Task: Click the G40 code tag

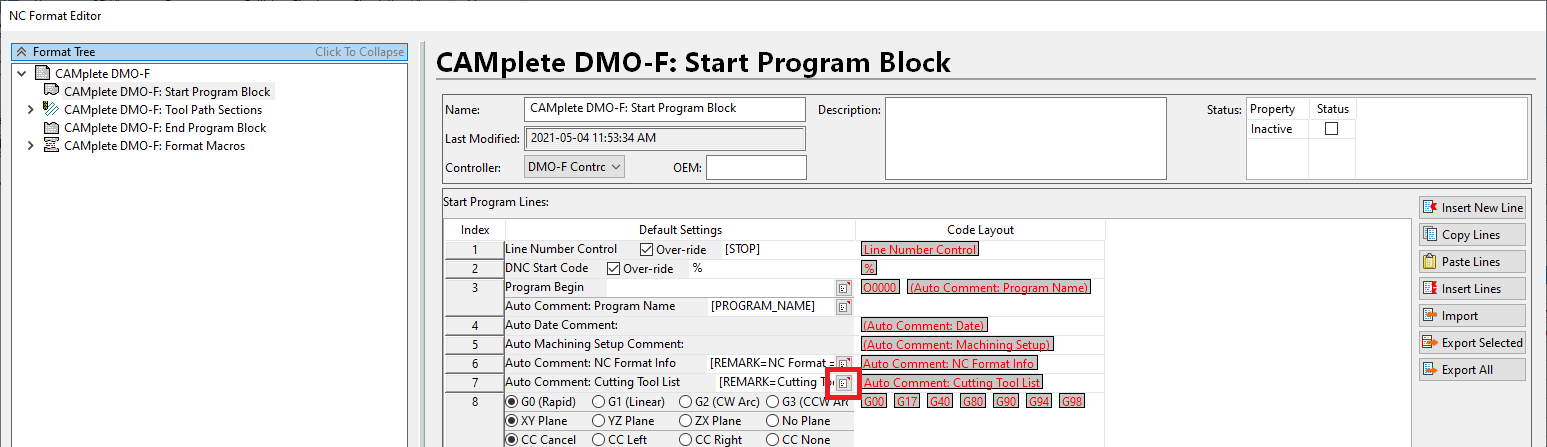Action: (940, 402)
